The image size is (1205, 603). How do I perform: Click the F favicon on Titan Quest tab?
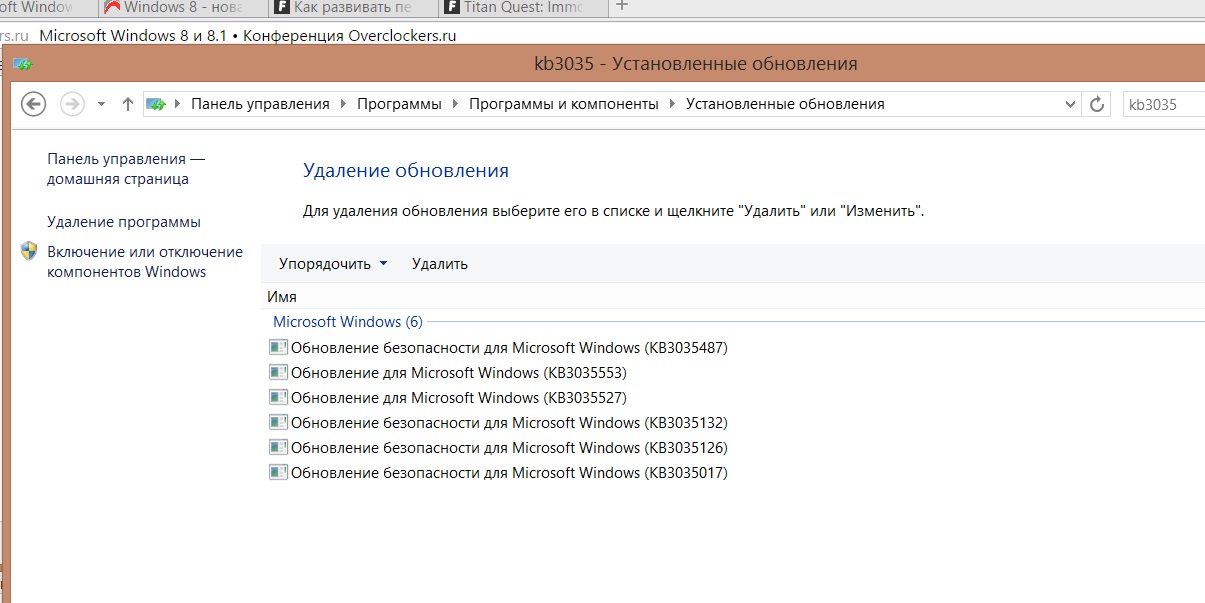453,8
